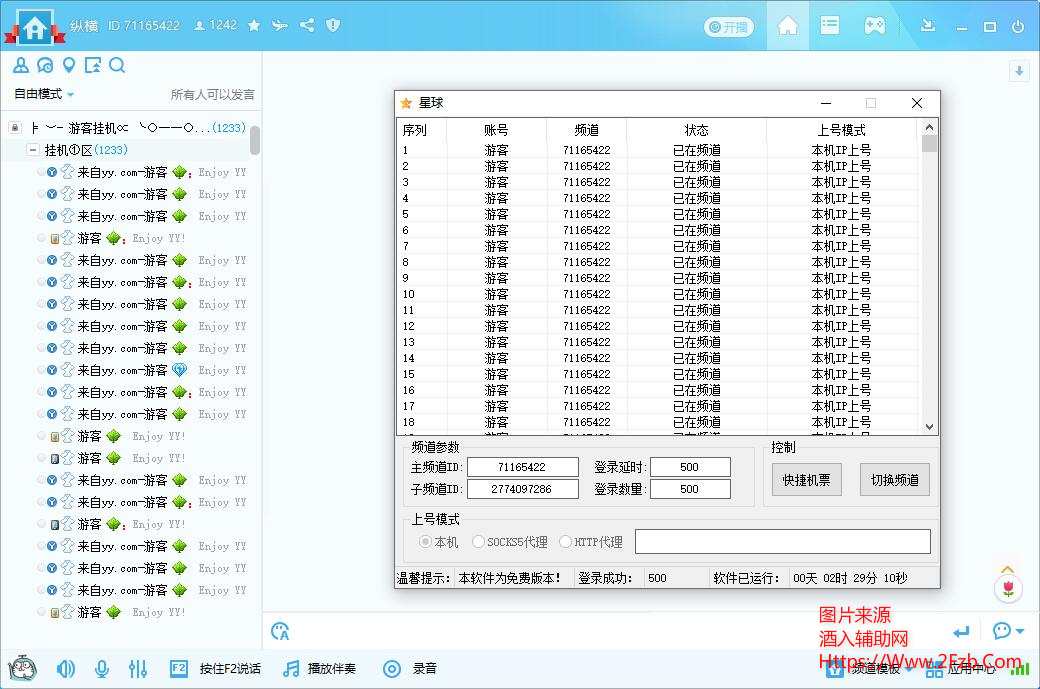Search the channel with magnifier icon

click(117, 65)
